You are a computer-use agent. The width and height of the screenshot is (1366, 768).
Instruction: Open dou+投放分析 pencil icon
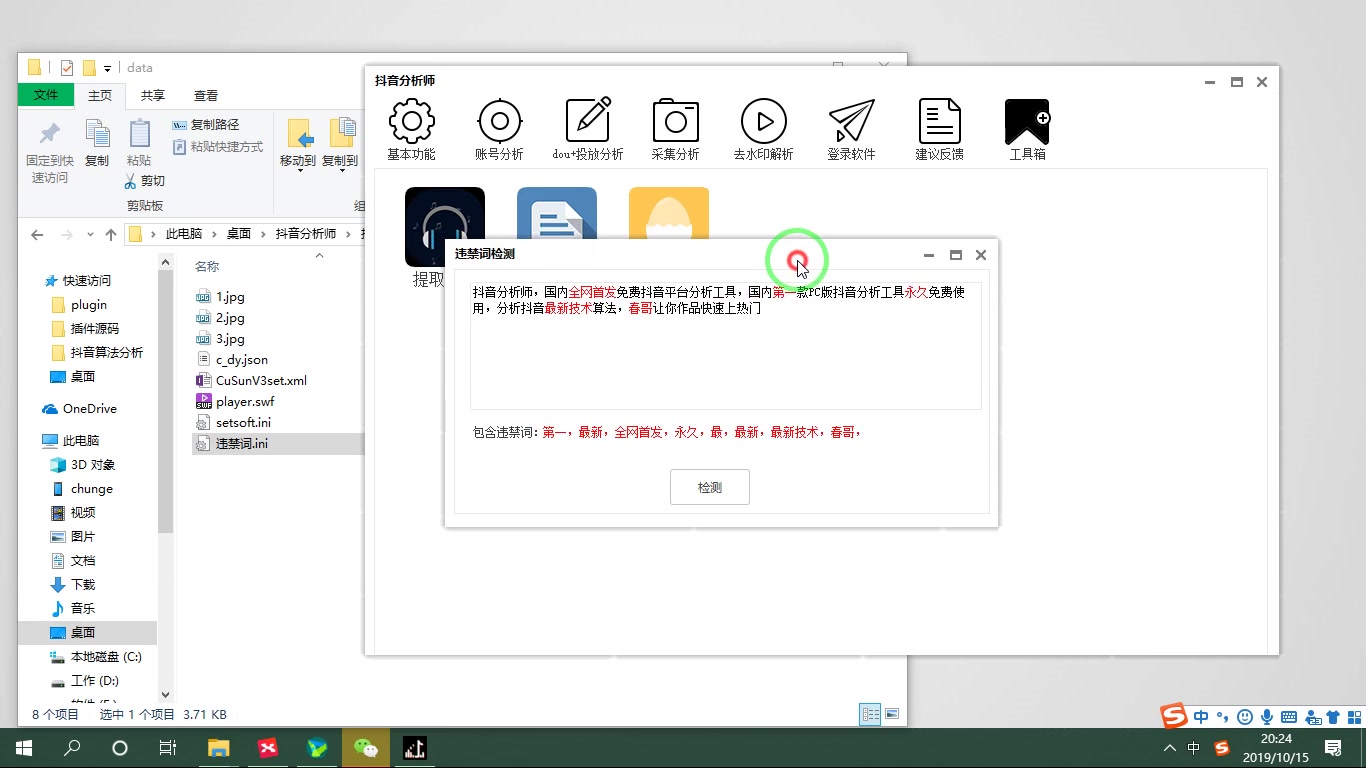[588, 122]
